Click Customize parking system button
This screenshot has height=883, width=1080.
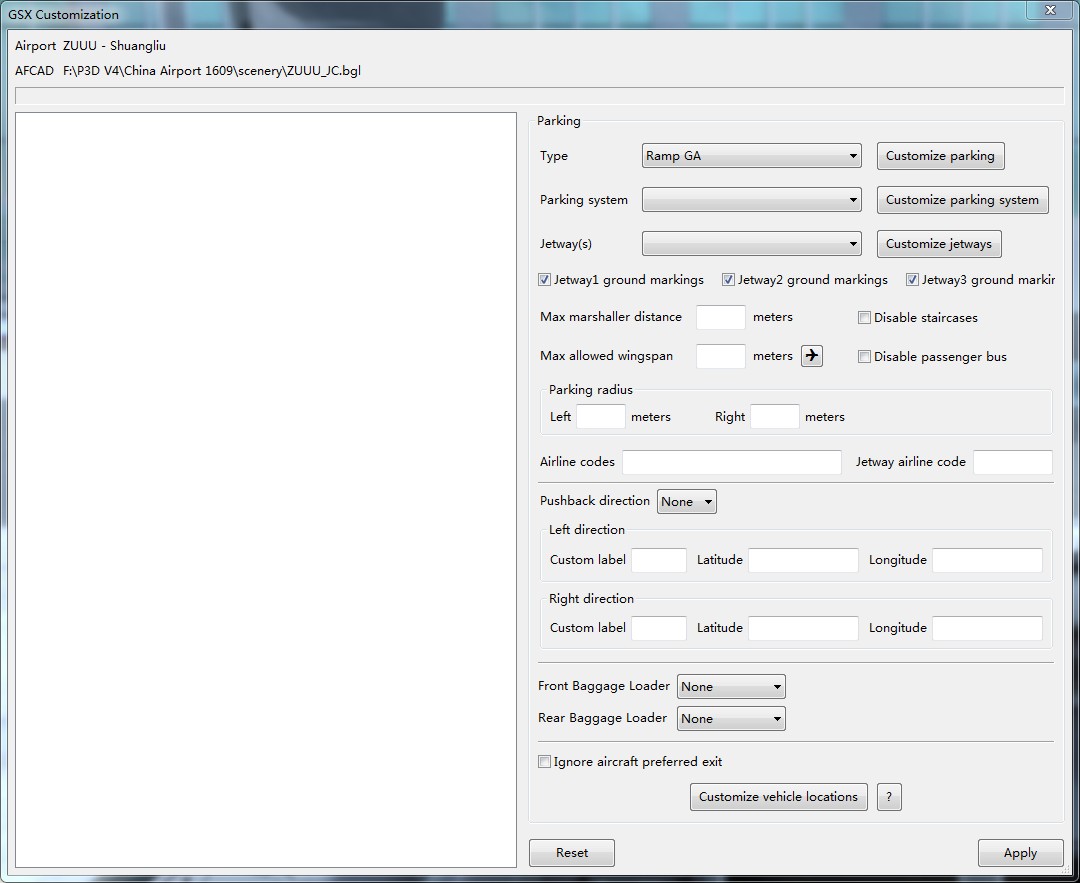coord(962,200)
